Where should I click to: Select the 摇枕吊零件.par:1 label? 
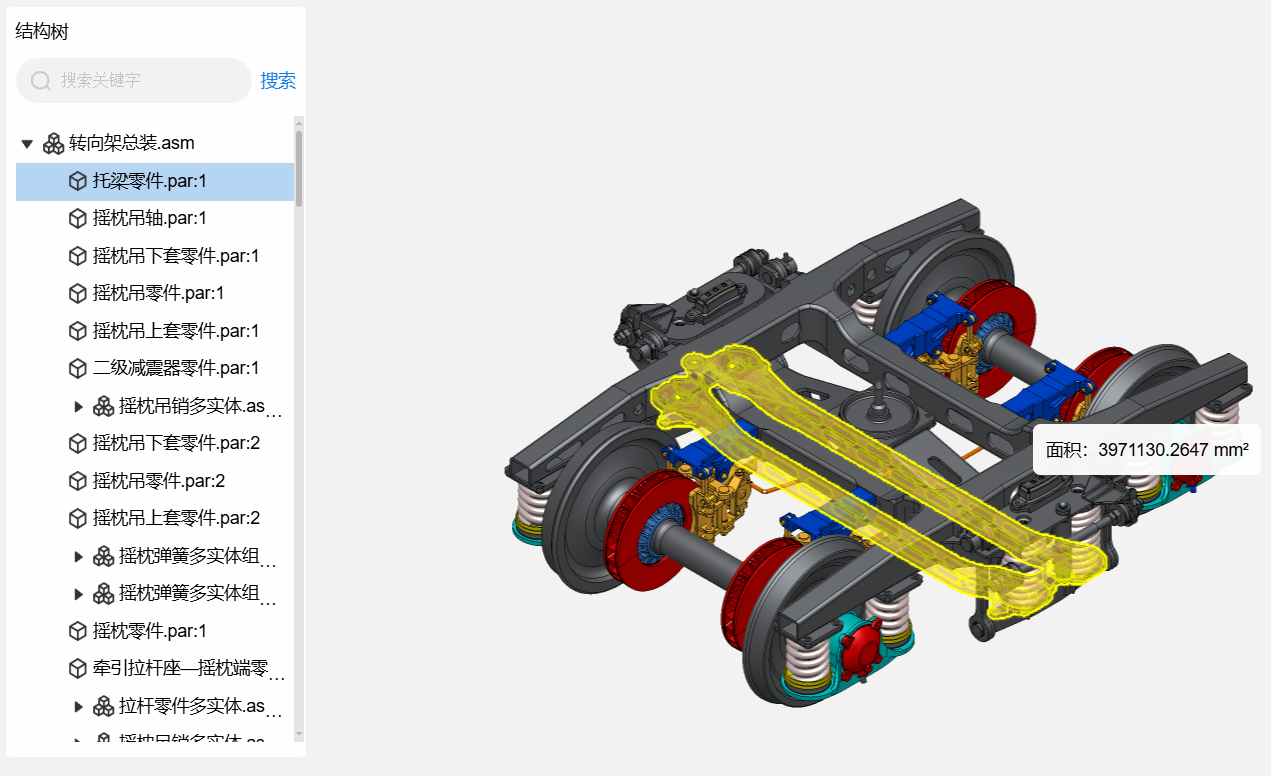coord(159,293)
